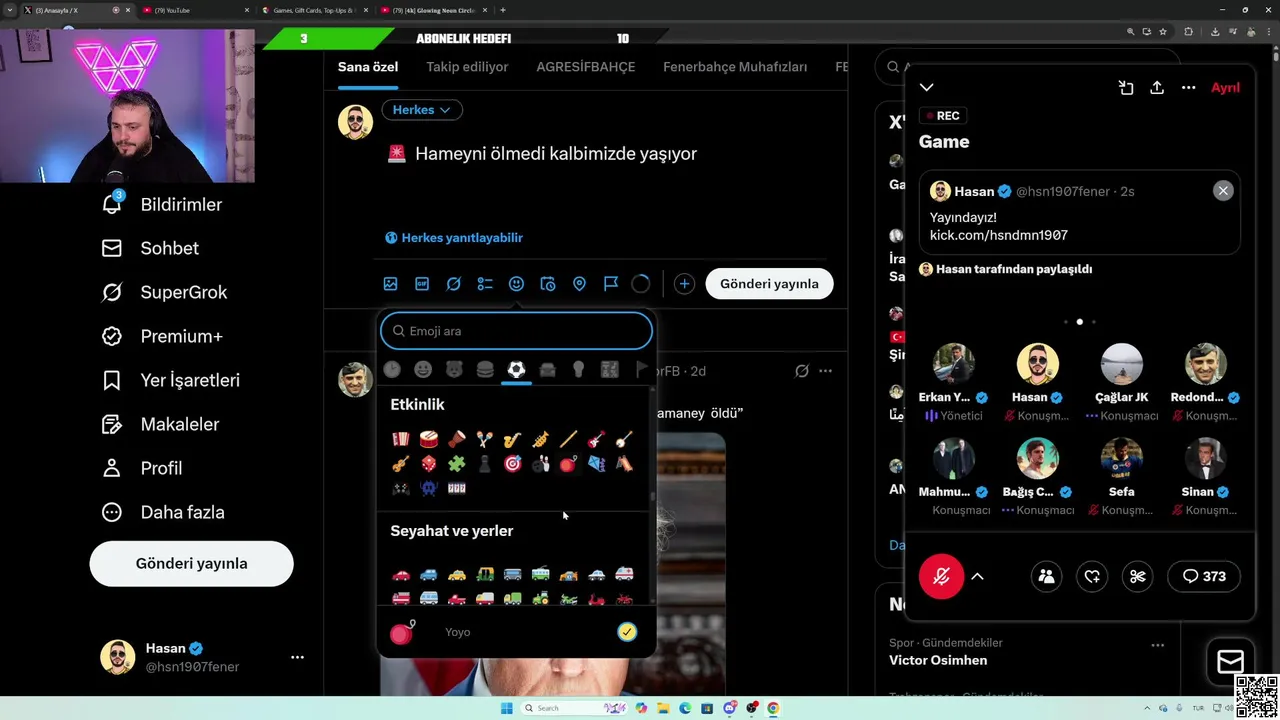Add another post with plus button
Viewport: 1280px width, 720px height.
684,284
